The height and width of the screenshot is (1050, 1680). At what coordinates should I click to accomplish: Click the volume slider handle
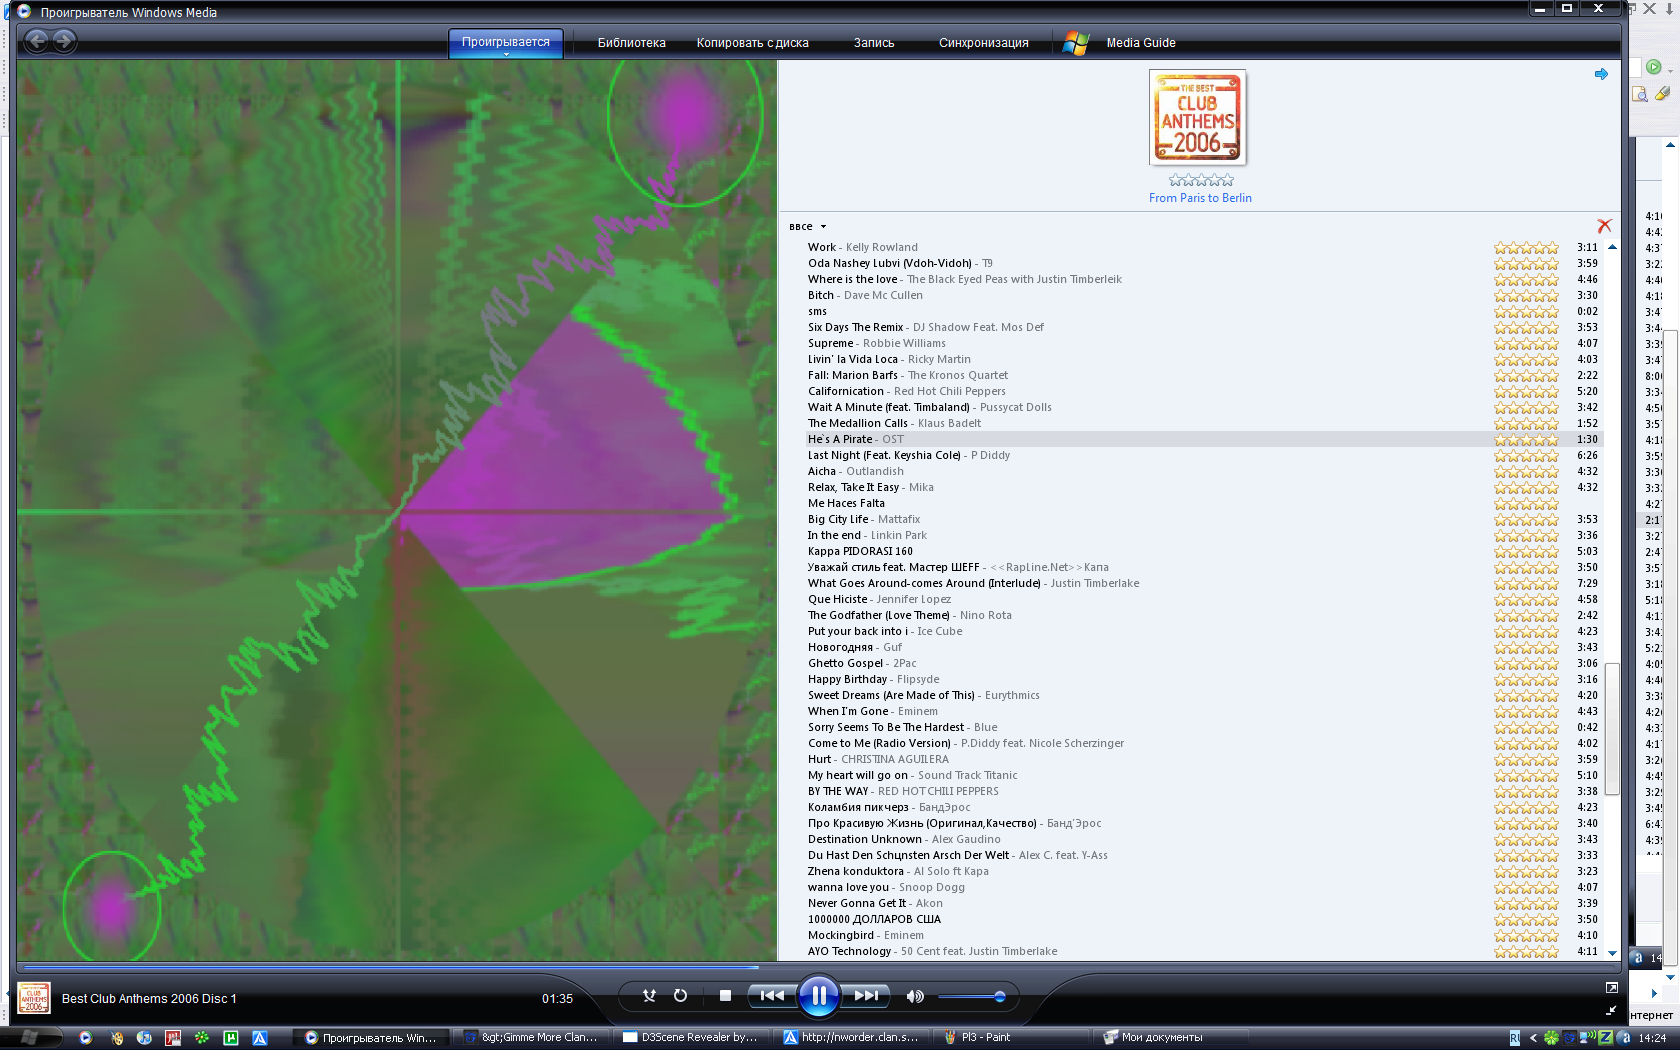(999, 996)
